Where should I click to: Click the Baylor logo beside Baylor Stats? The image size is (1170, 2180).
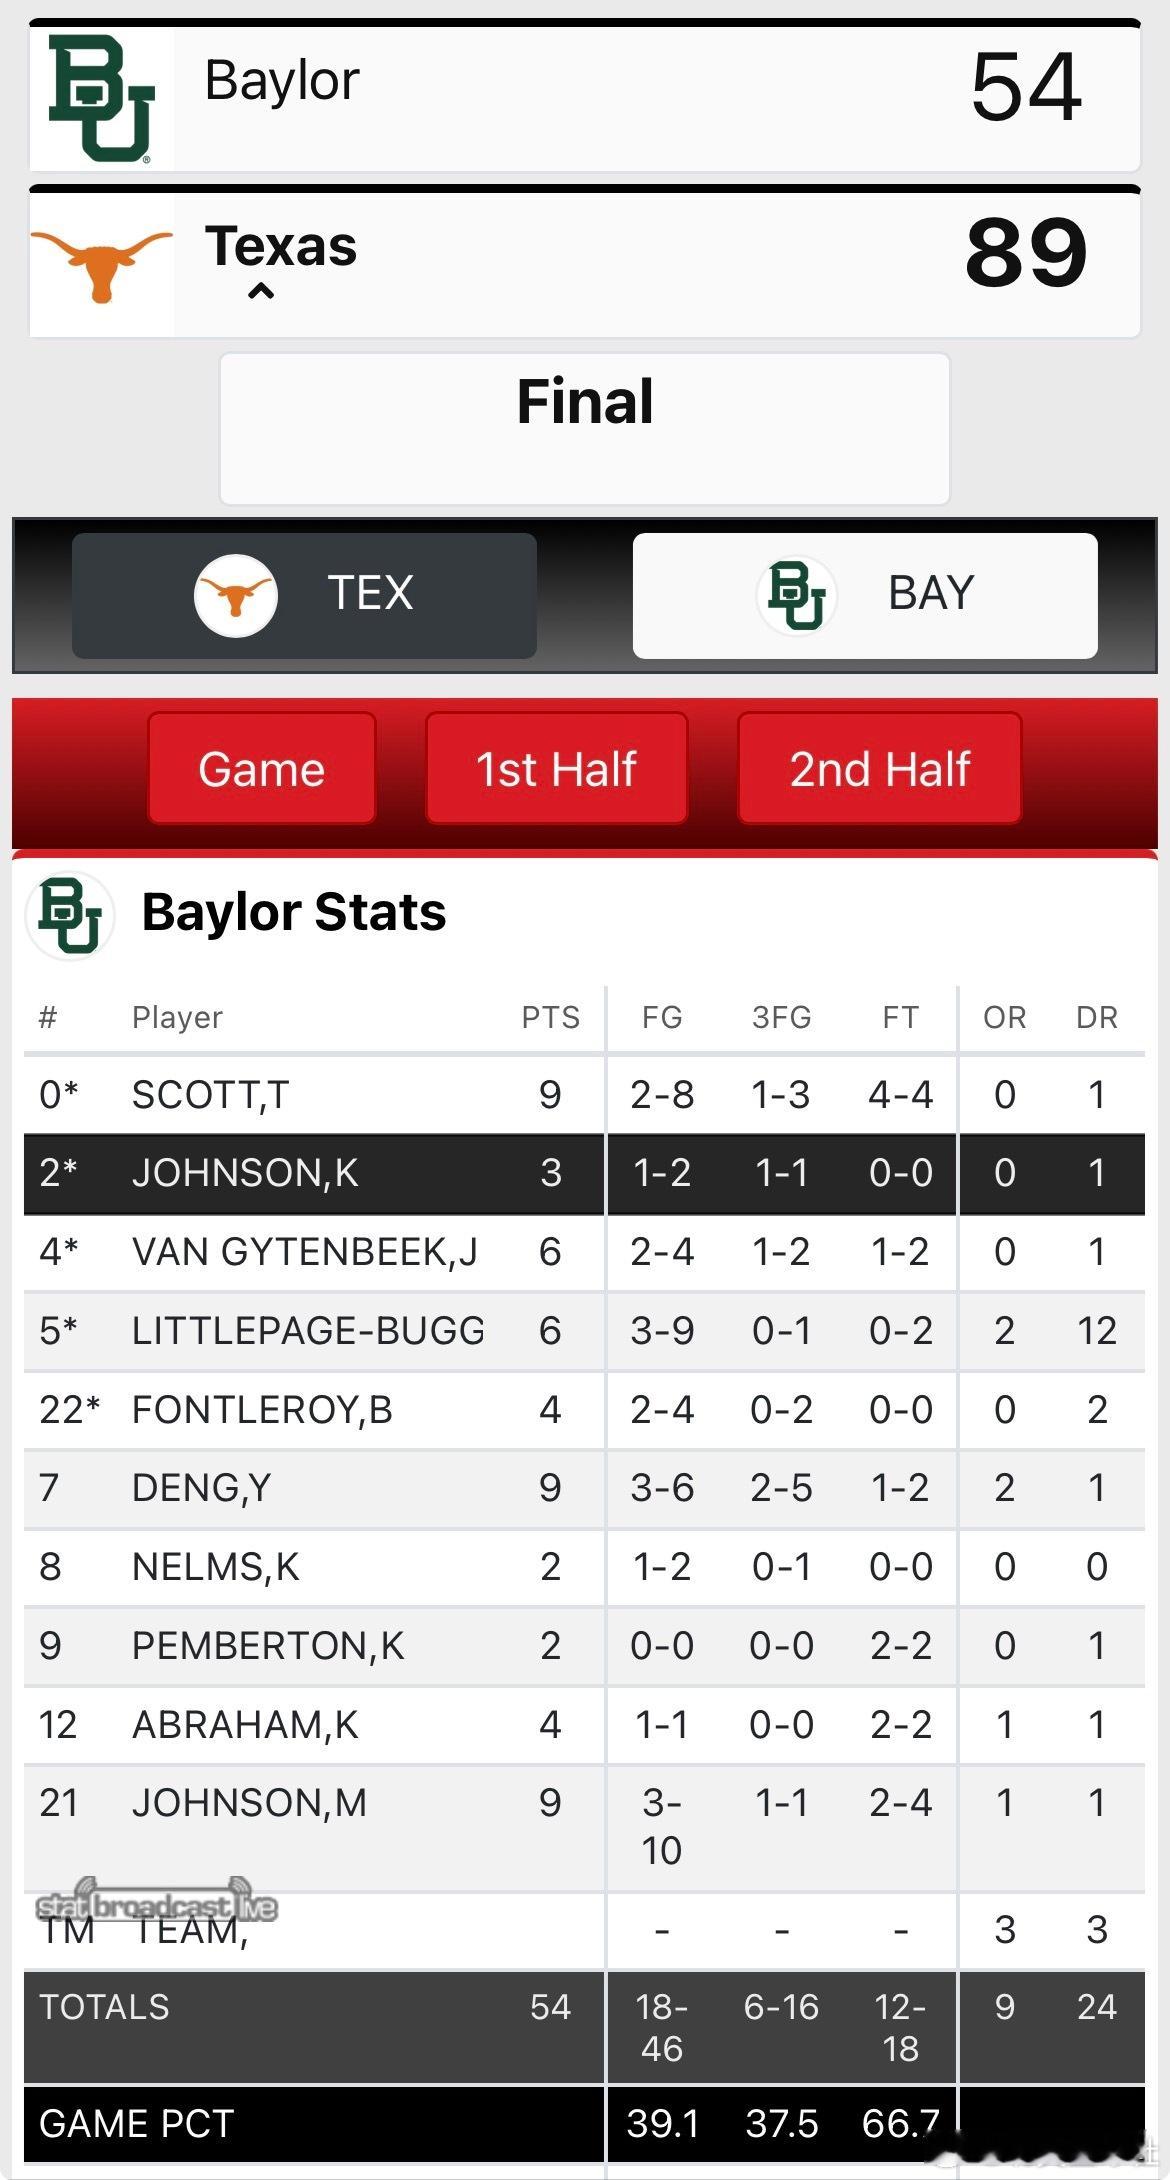[x=70, y=915]
